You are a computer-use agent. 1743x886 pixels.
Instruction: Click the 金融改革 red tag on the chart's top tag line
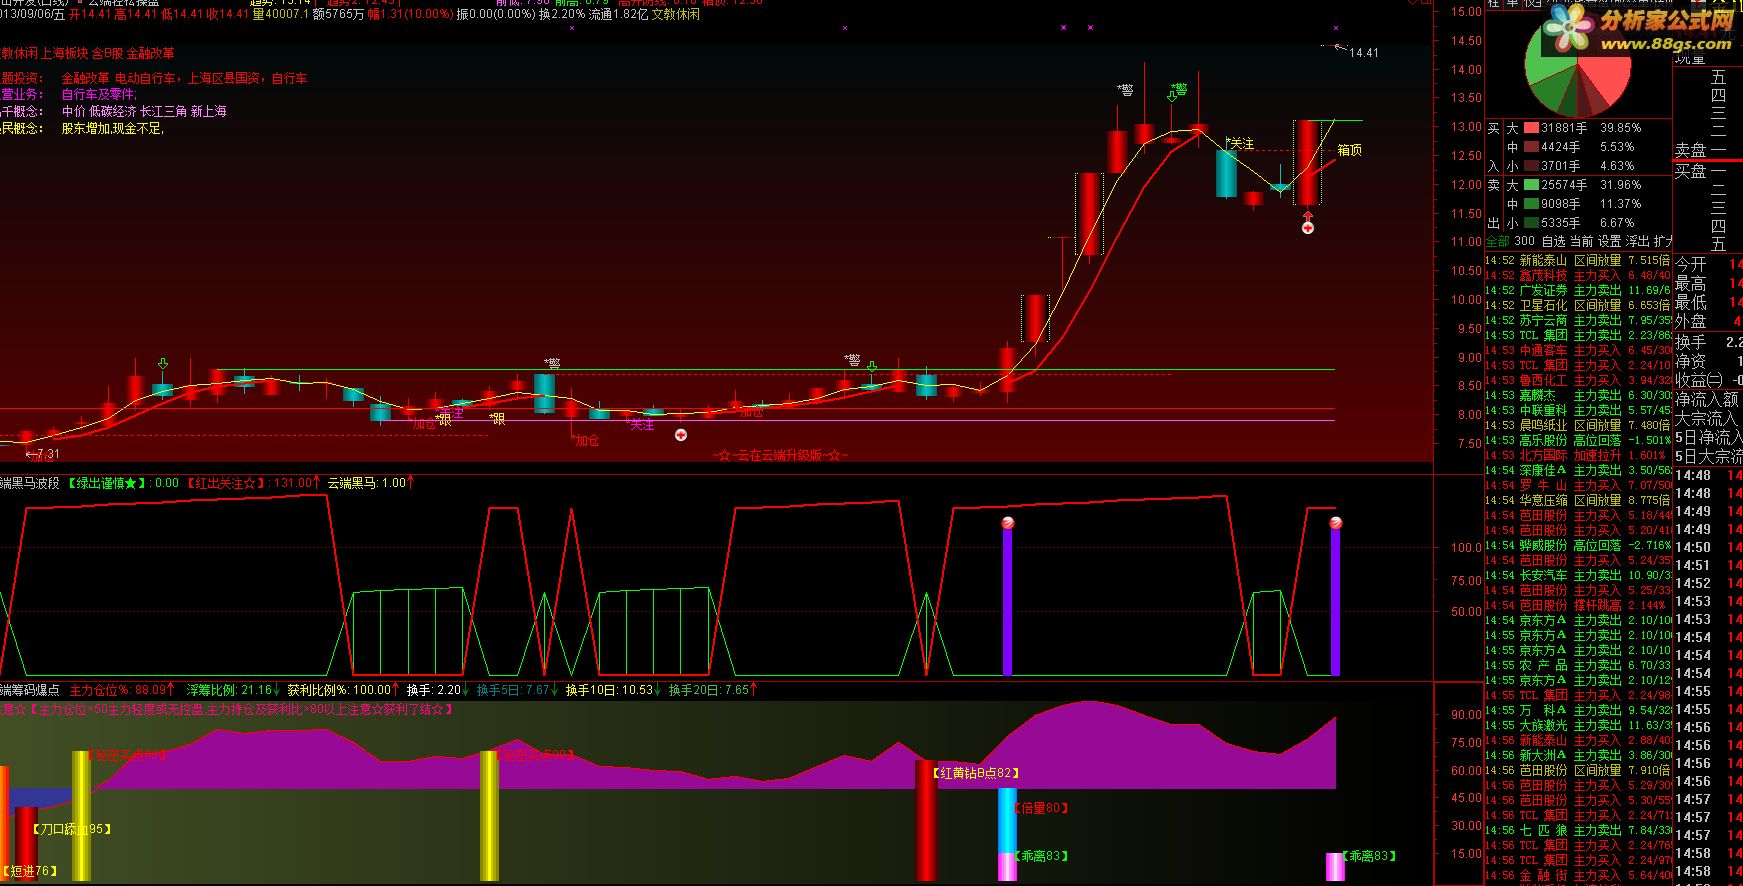point(150,53)
